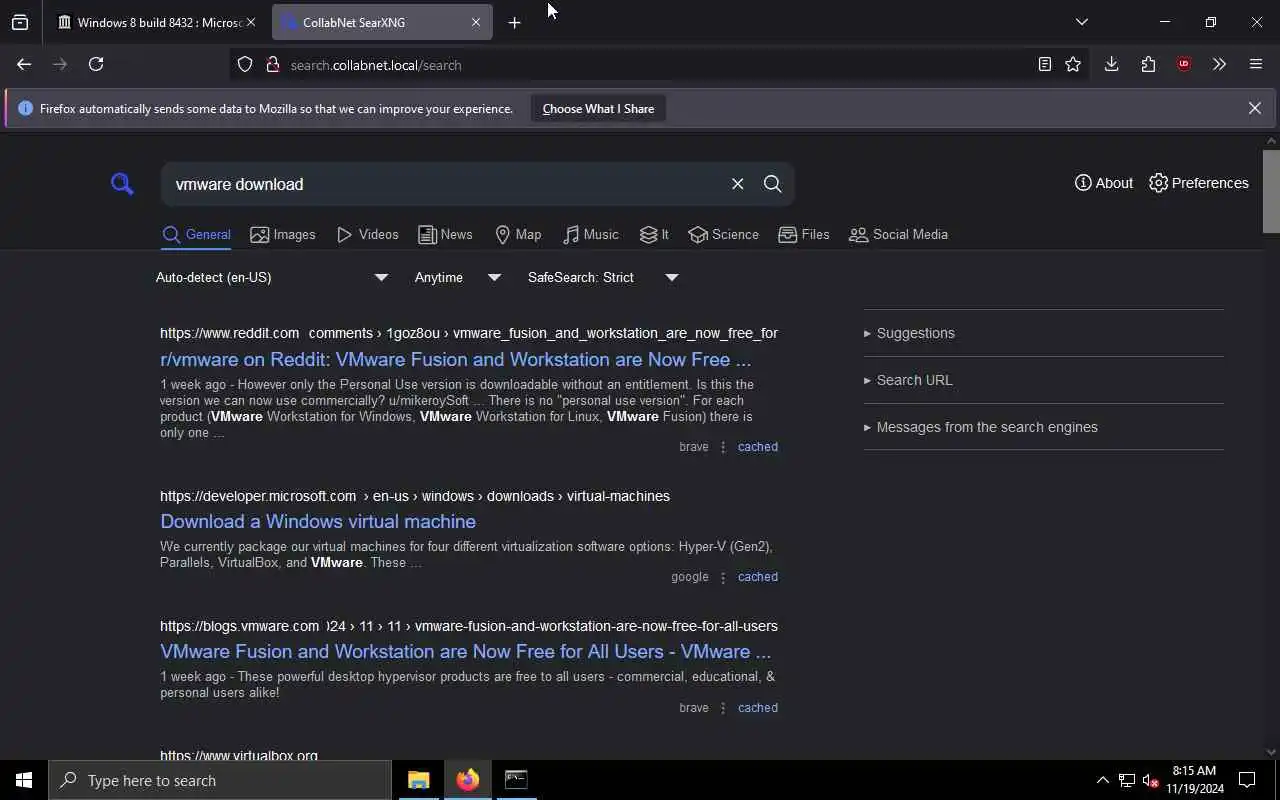
Task: Close the Windows 8 build 8432 tab
Action: [251, 22]
